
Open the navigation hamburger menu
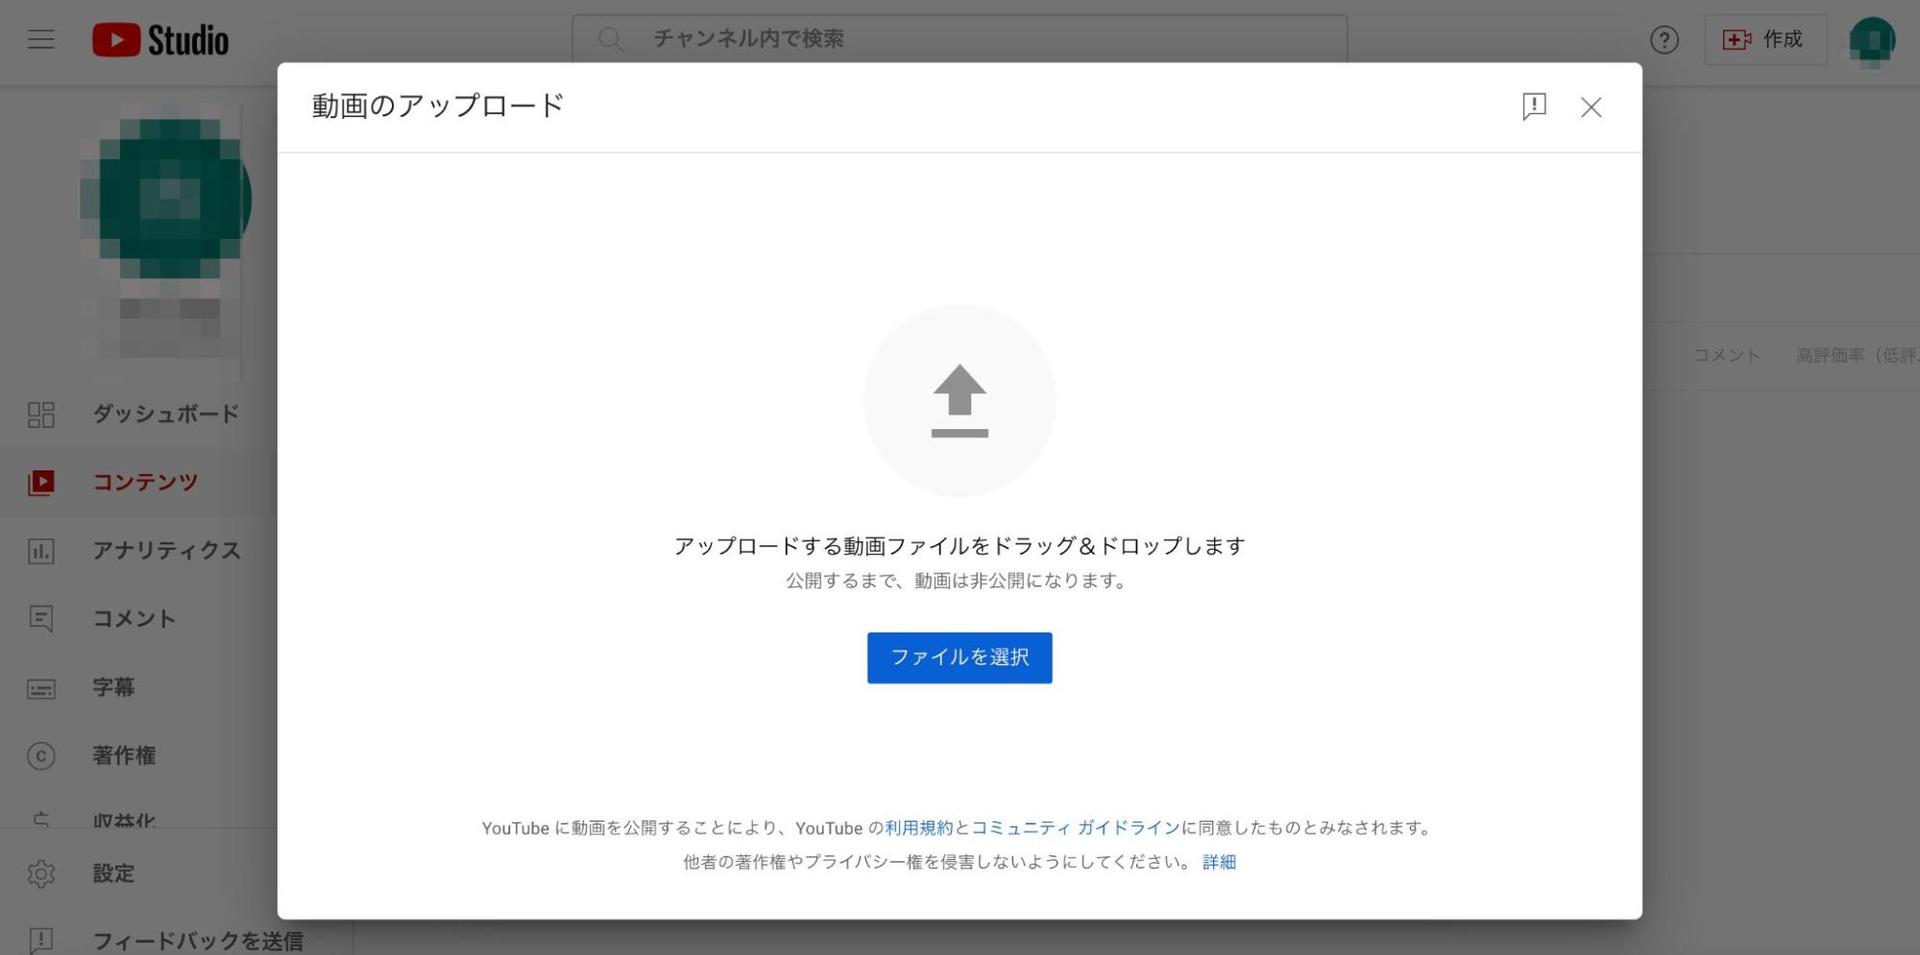40,39
